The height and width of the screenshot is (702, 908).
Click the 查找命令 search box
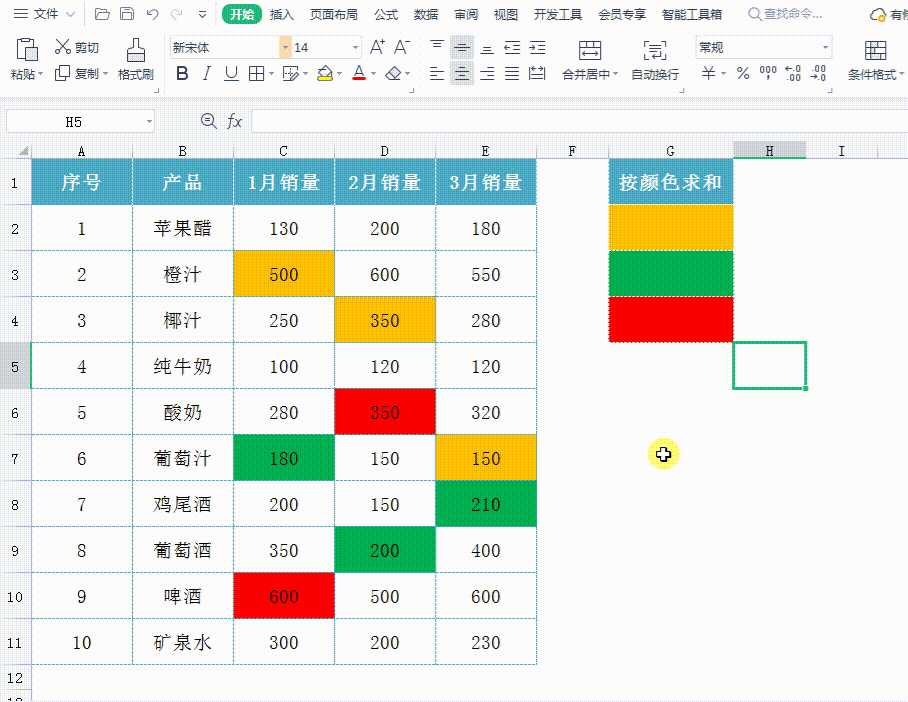785,14
